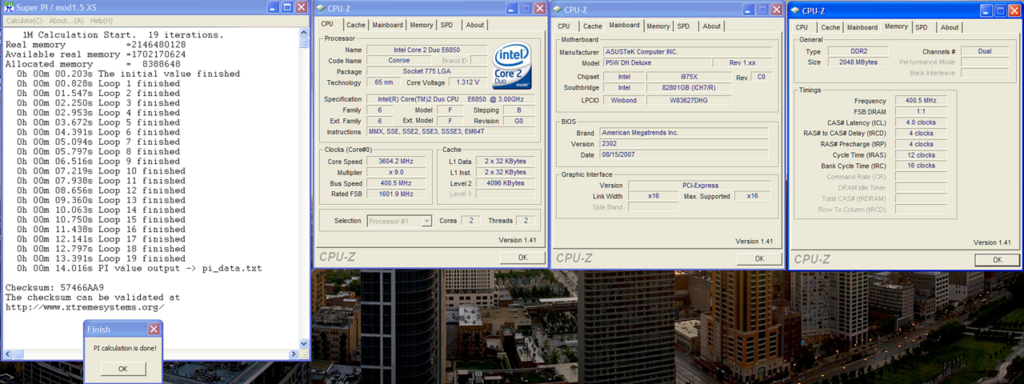Image resolution: width=1024 pixels, height=384 pixels.
Task: Select the SPD tab in the Memory CPU-Z window
Action: 921,27
